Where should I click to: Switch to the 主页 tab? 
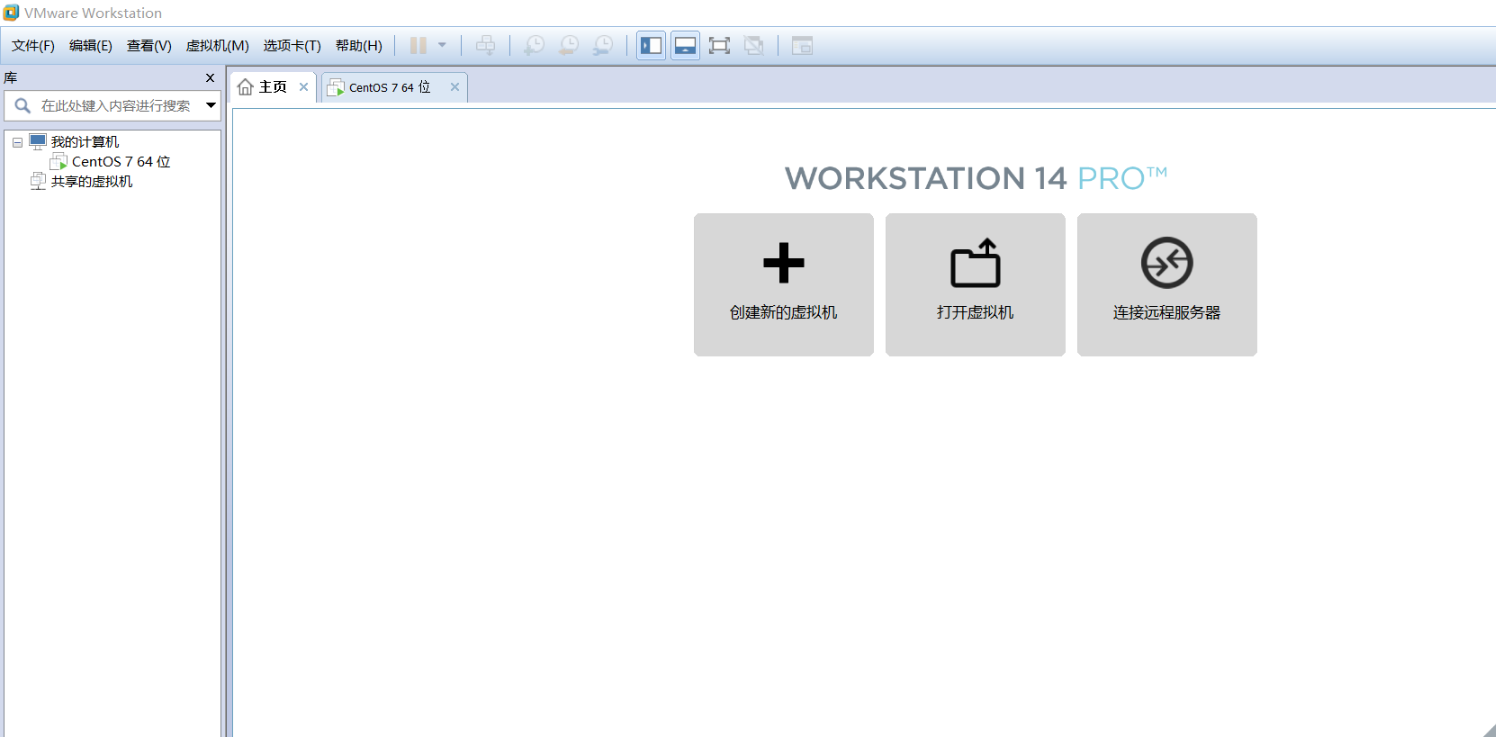pos(272,87)
